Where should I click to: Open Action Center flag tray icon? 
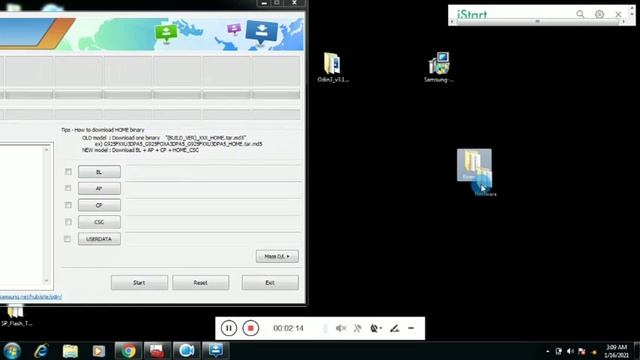pyautogui.click(x=582, y=351)
